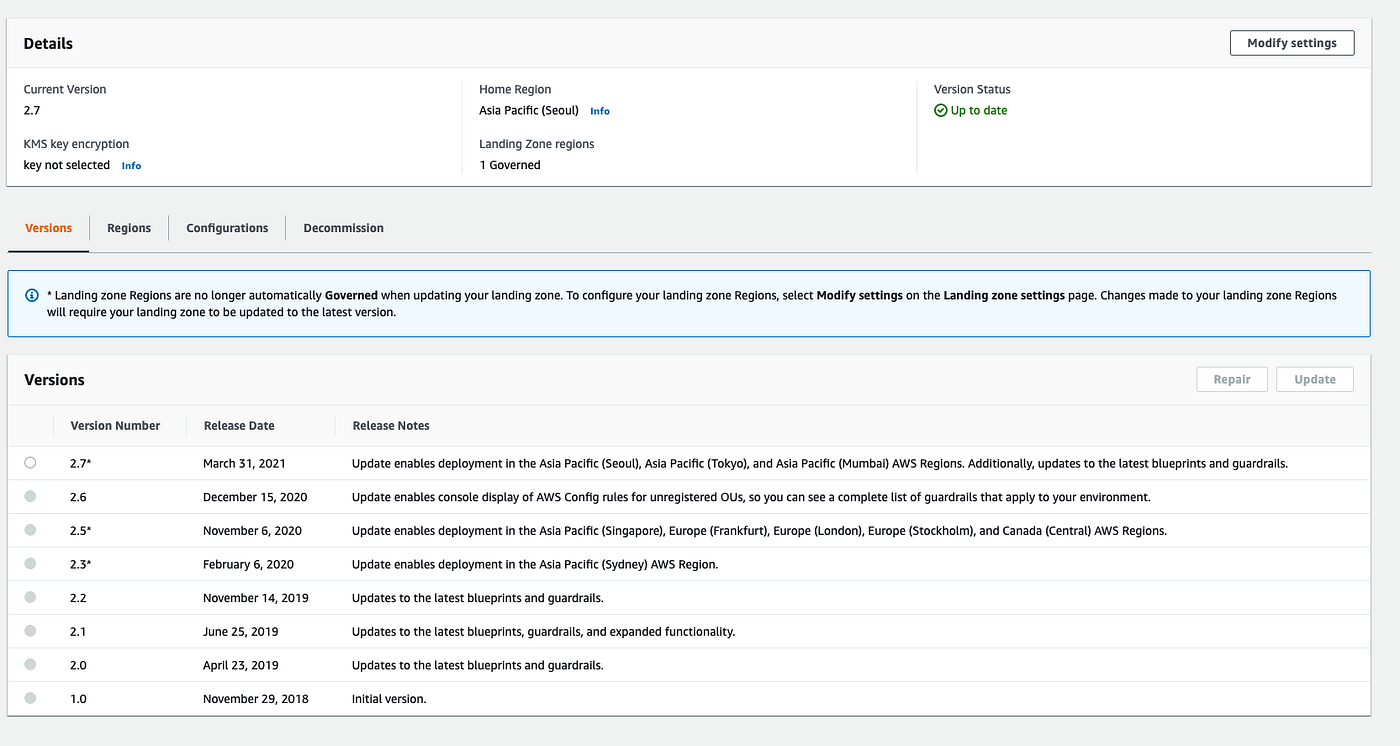Sort by the Version Number column header
1400x746 pixels.
point(115,425)
